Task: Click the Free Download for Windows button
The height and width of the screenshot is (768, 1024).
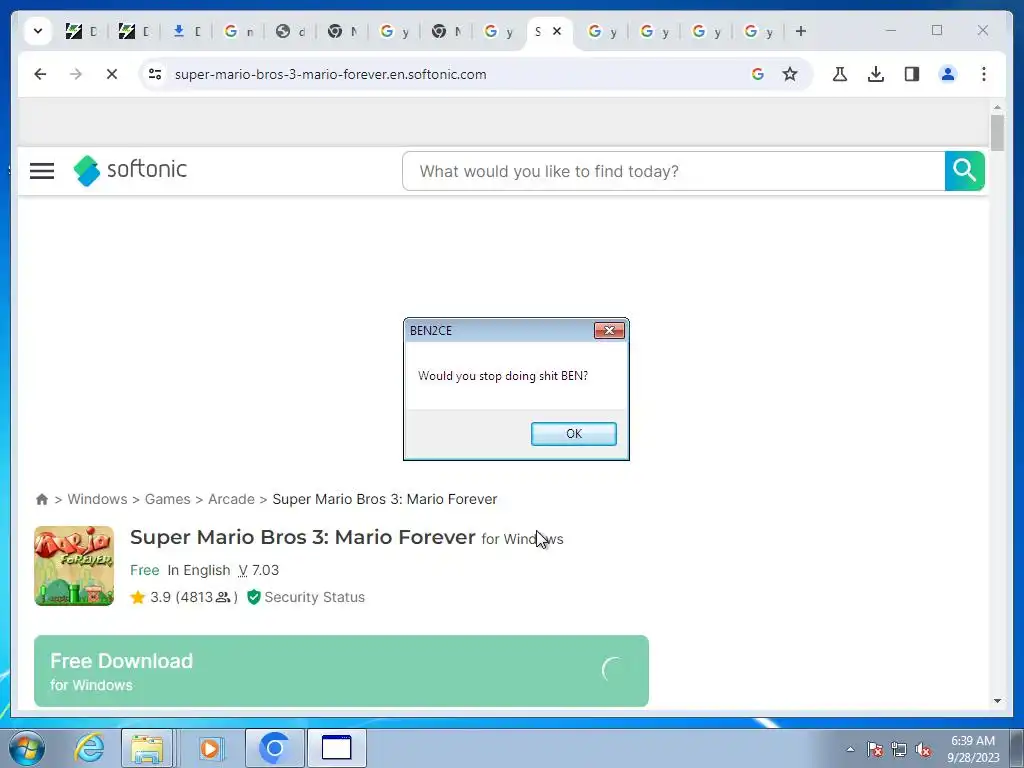Action: tap(341, 671)
